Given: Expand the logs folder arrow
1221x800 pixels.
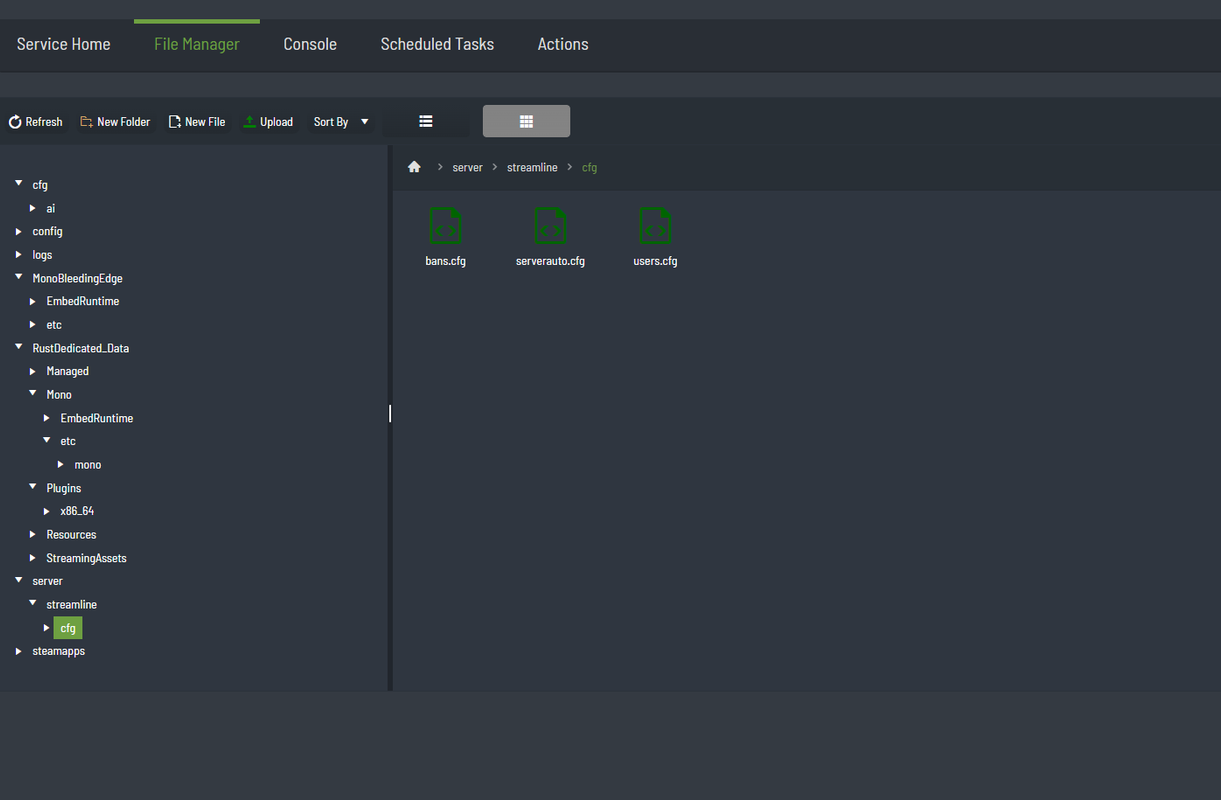Looking at the screenshot, I should 19,254.
